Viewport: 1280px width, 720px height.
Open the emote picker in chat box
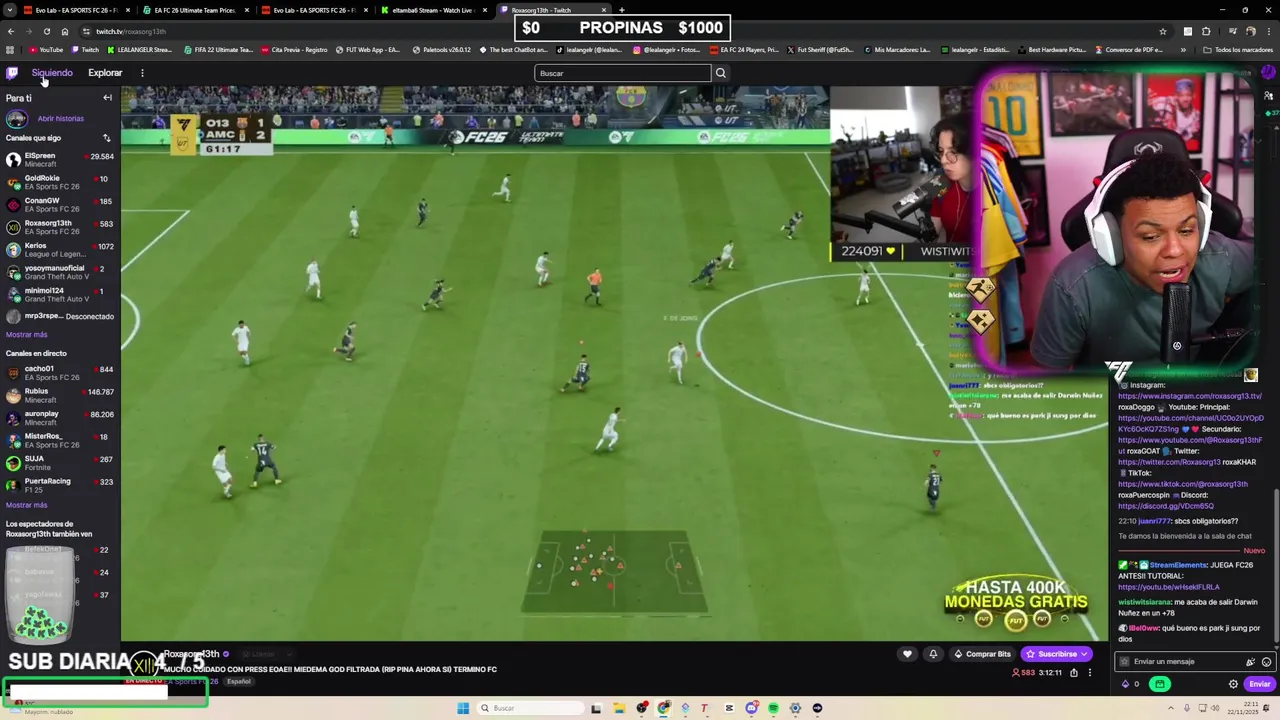coord(1266,662)
